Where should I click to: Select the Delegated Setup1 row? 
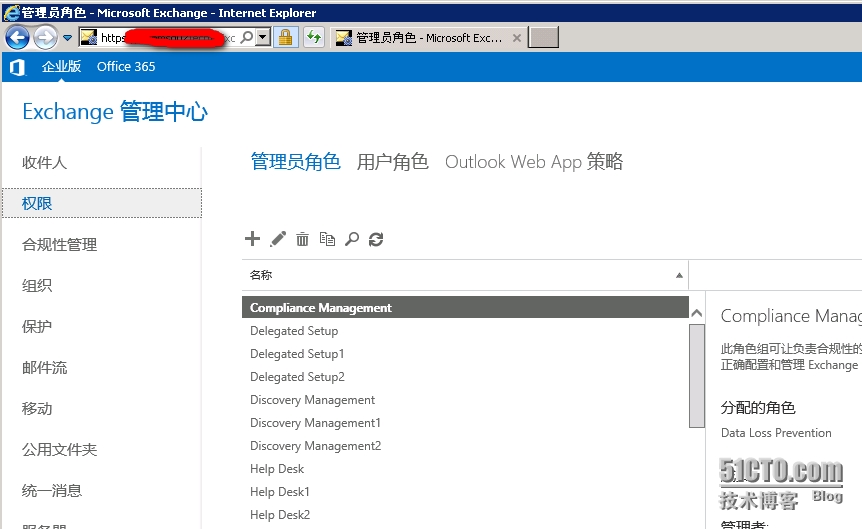coord(465,354)
